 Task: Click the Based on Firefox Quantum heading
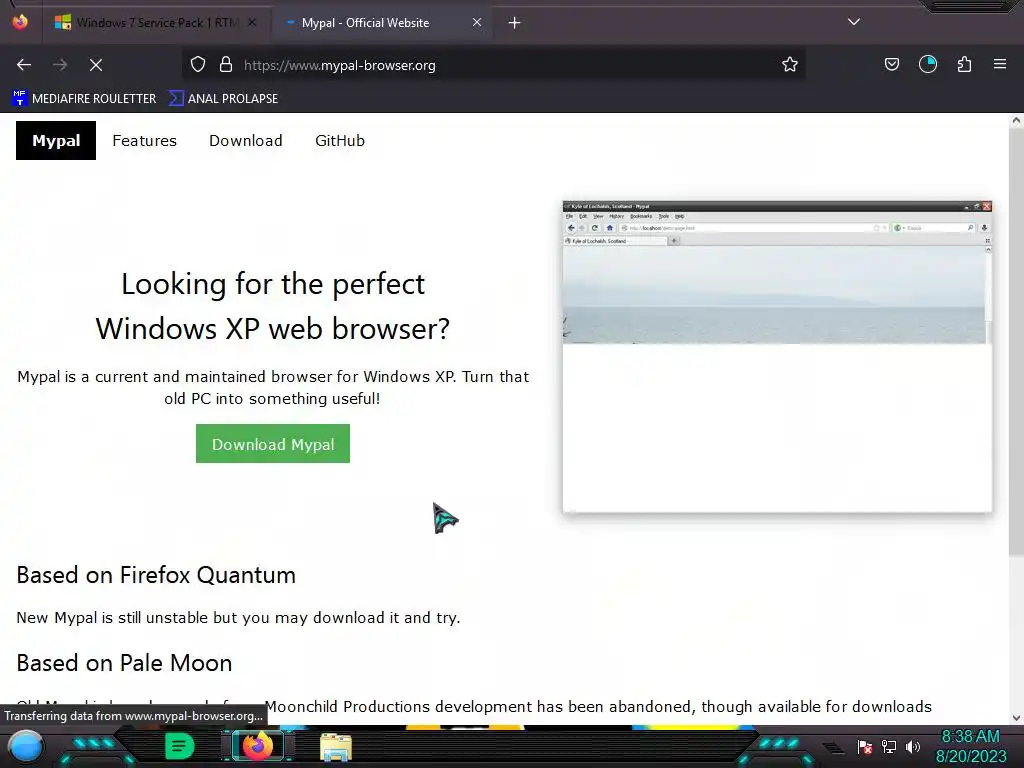pos(156,575)
